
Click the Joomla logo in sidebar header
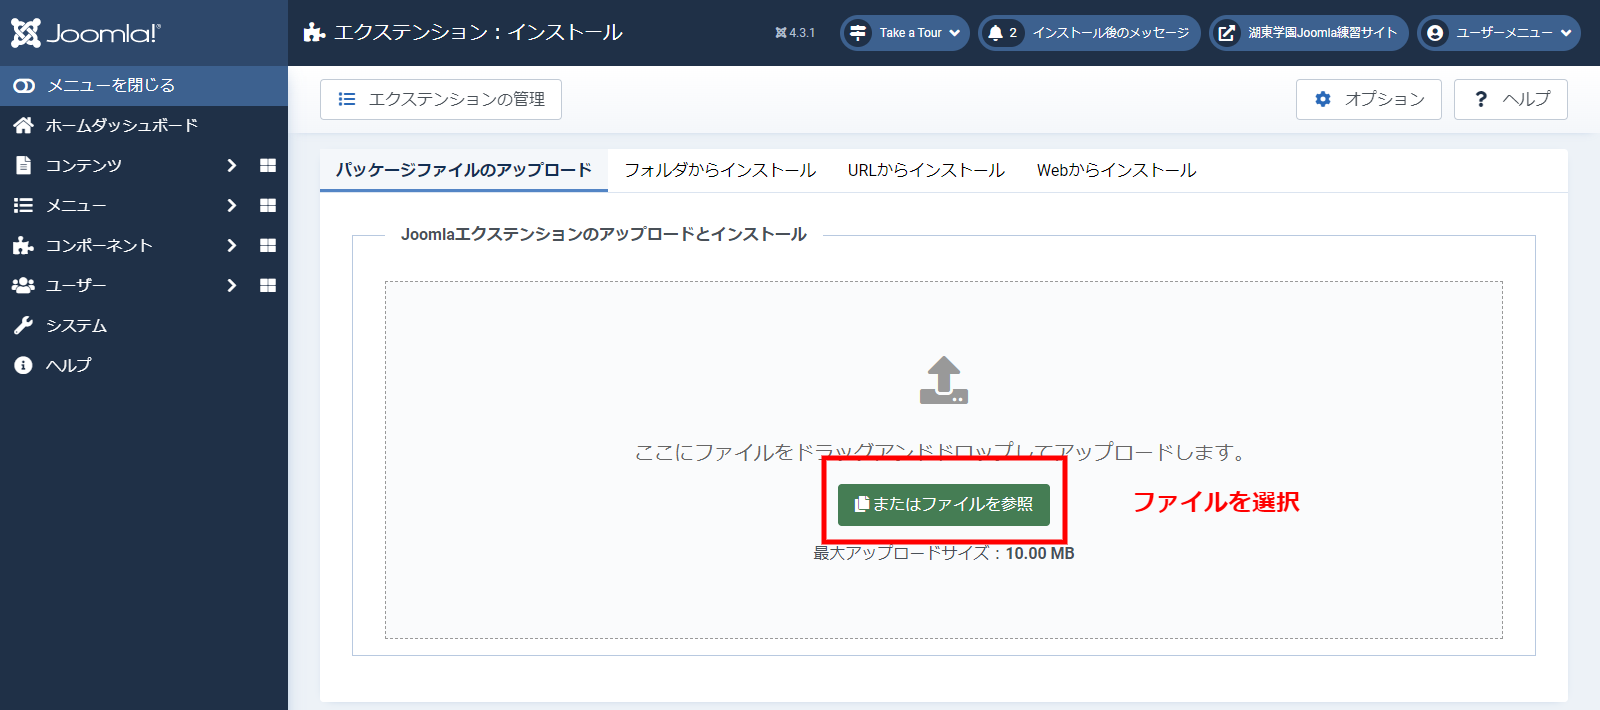click(x=86, y=33)
